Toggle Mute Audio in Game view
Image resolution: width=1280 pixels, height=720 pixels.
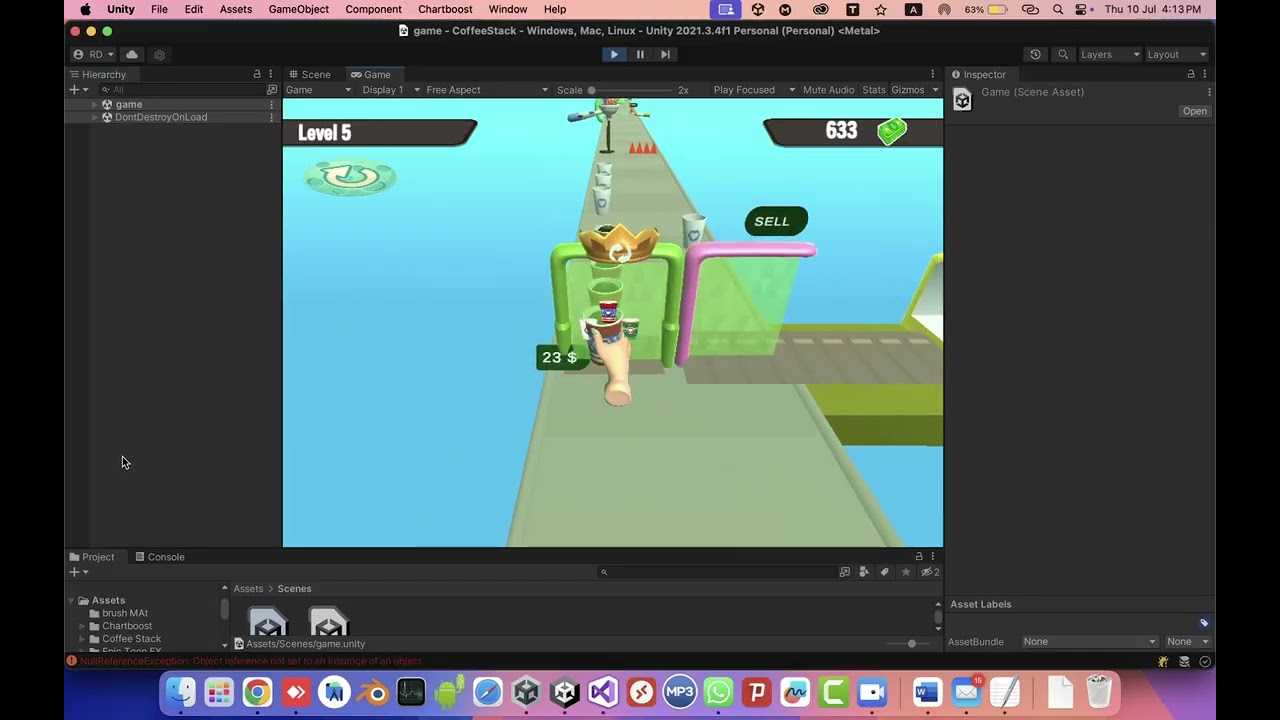(828, 90)
